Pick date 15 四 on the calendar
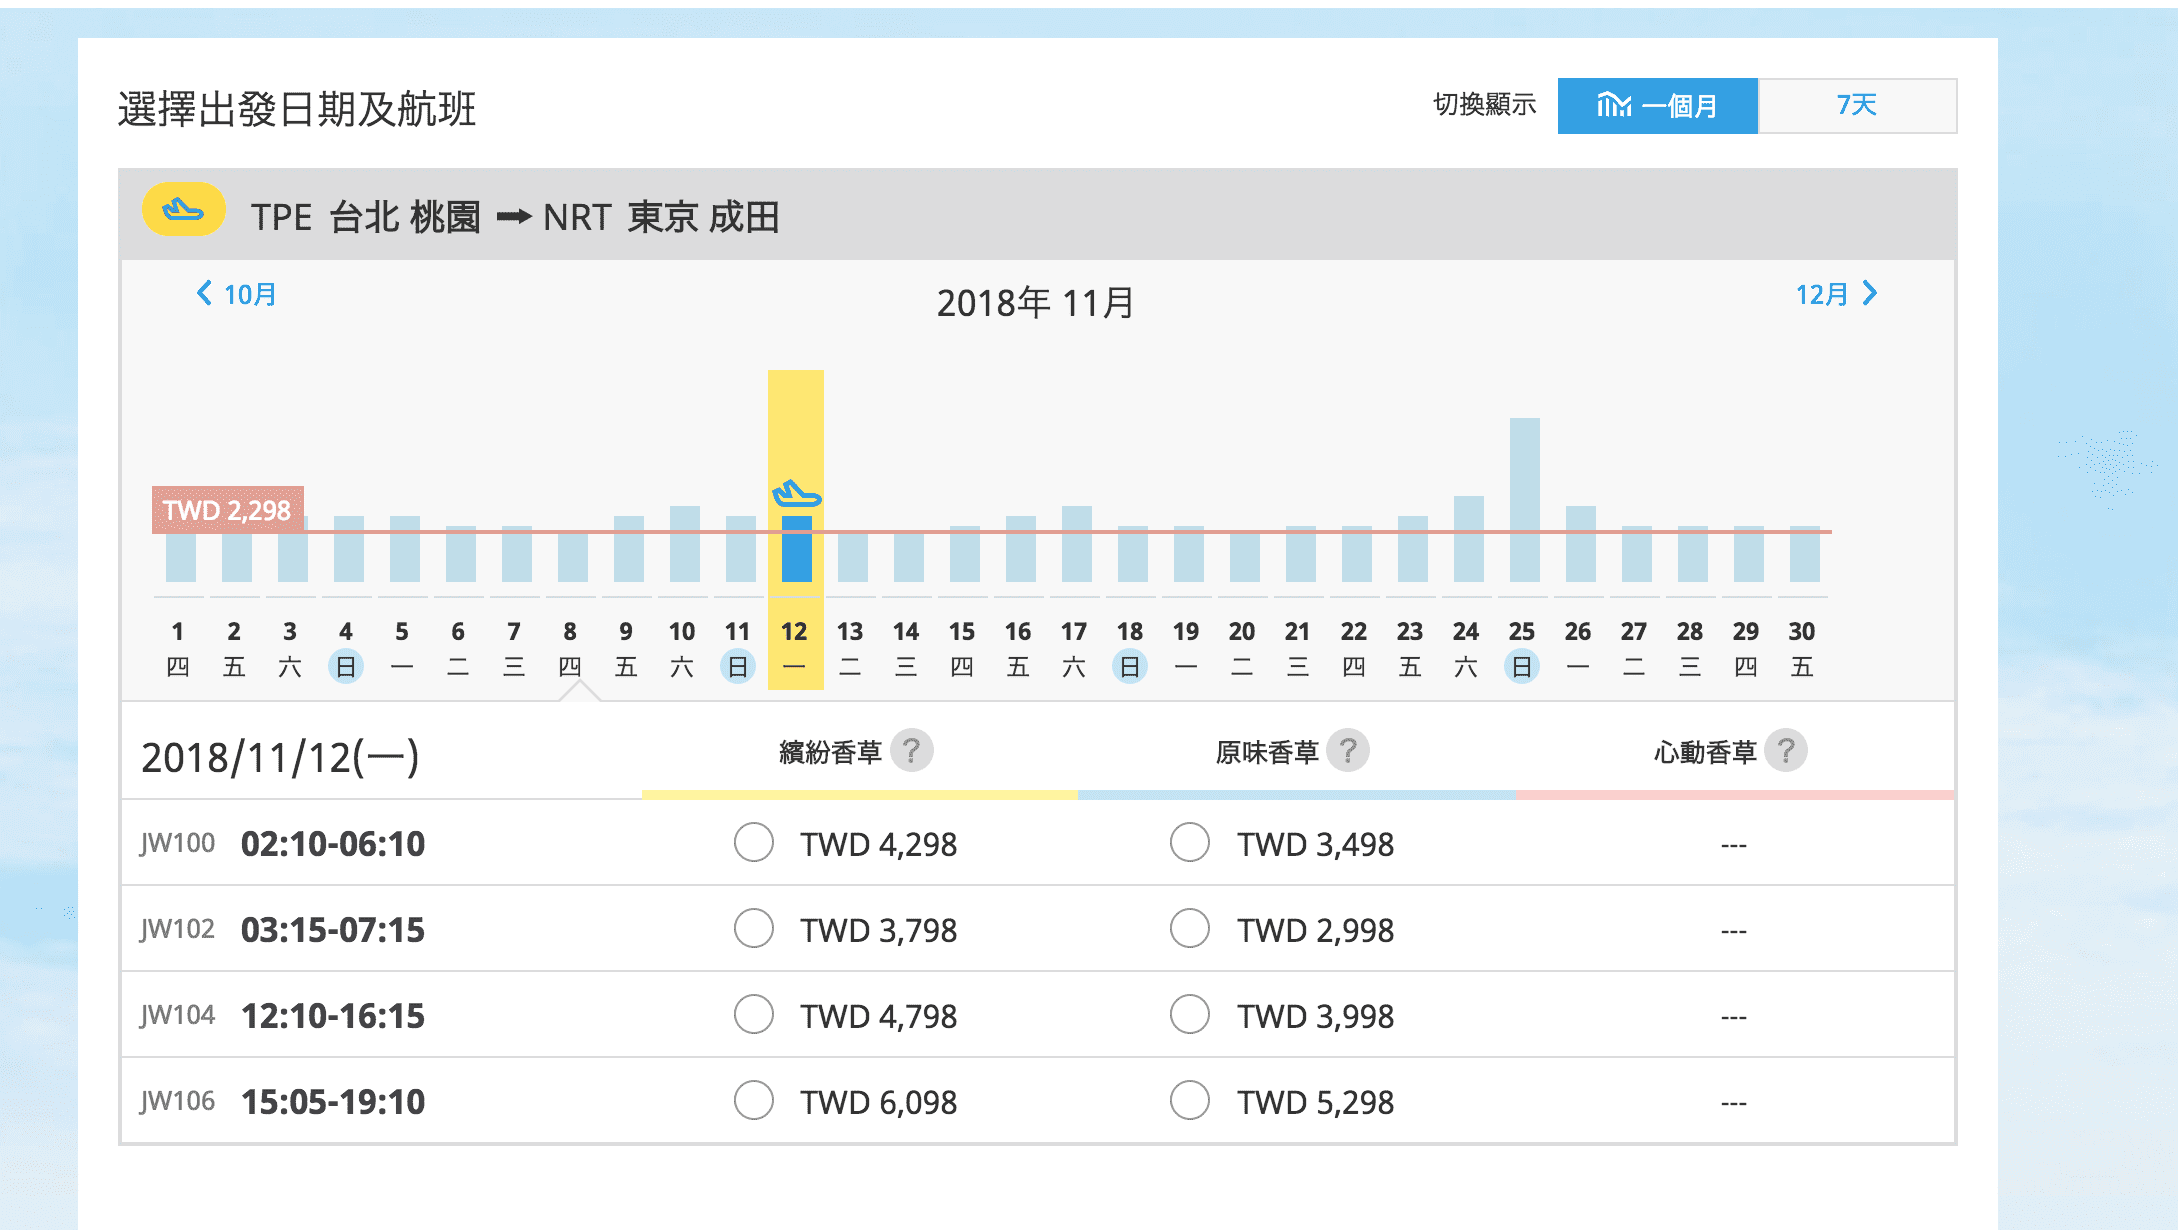This screenshot has width=2178, height=1230. coord(962,648)
